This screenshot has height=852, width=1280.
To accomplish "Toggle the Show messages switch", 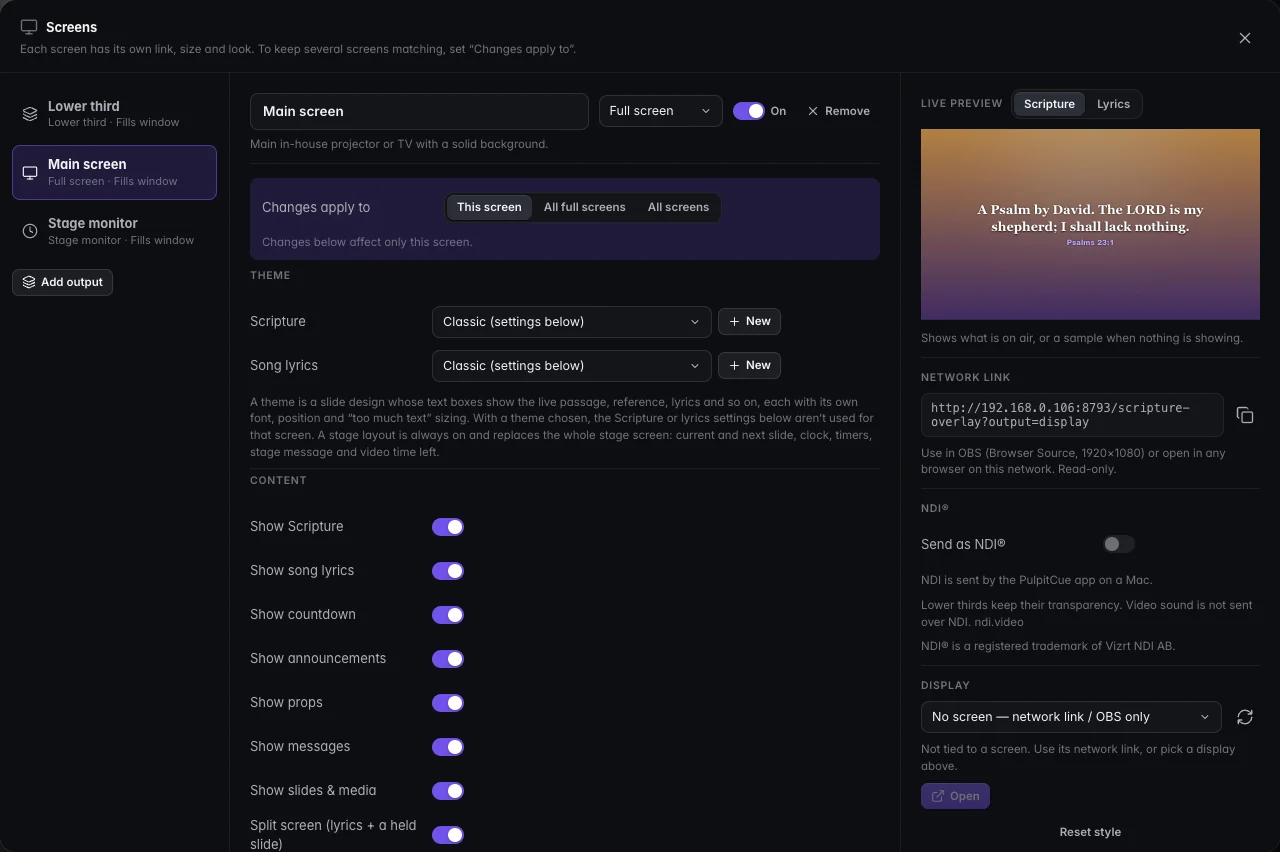I will tap(448, 747).
